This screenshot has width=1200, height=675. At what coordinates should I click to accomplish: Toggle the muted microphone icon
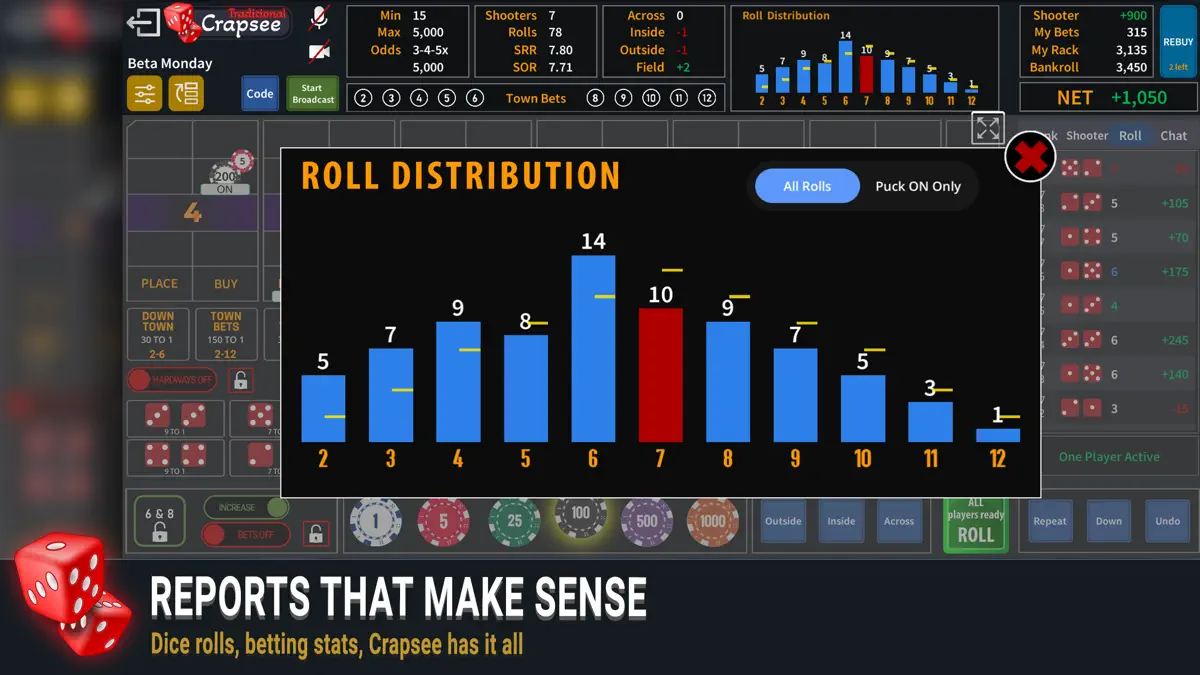click(320, 17)
